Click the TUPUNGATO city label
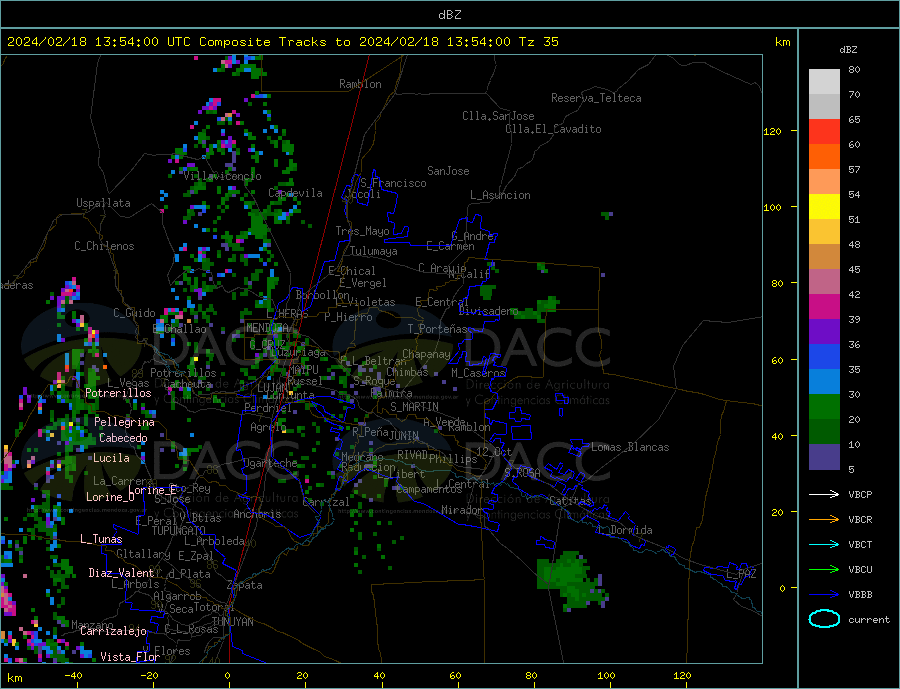The height and width of the screenshot is (689, 900). (x=179, y=531)
